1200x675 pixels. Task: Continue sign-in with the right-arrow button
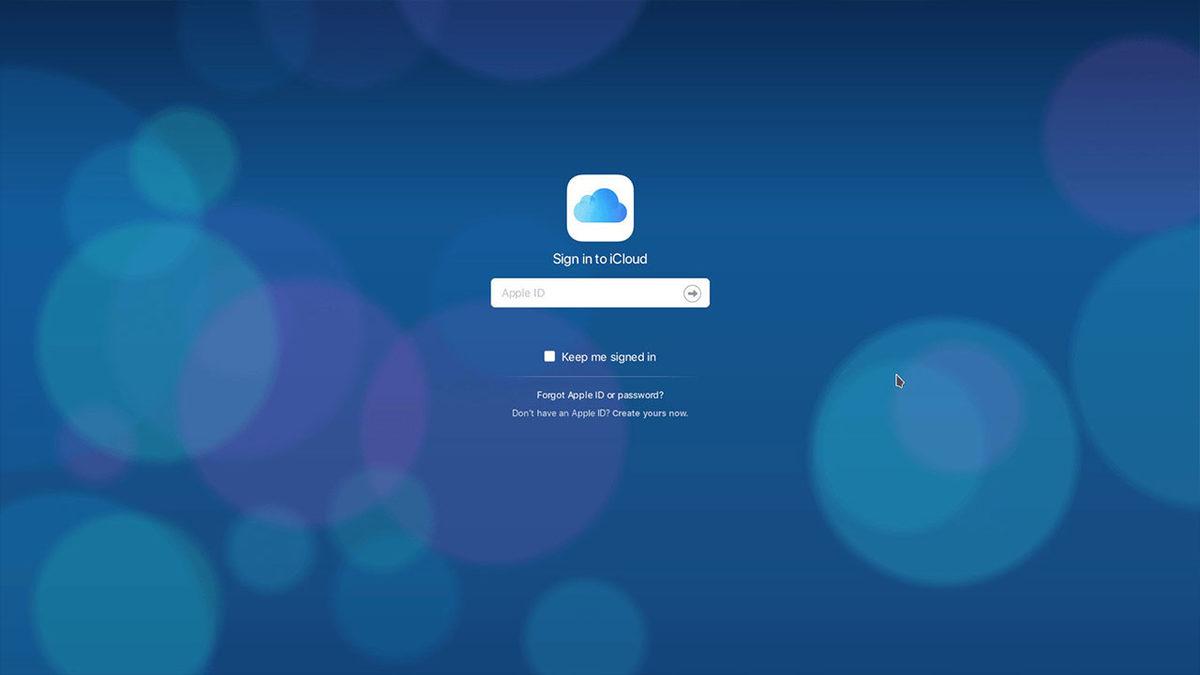click(692, 293)
